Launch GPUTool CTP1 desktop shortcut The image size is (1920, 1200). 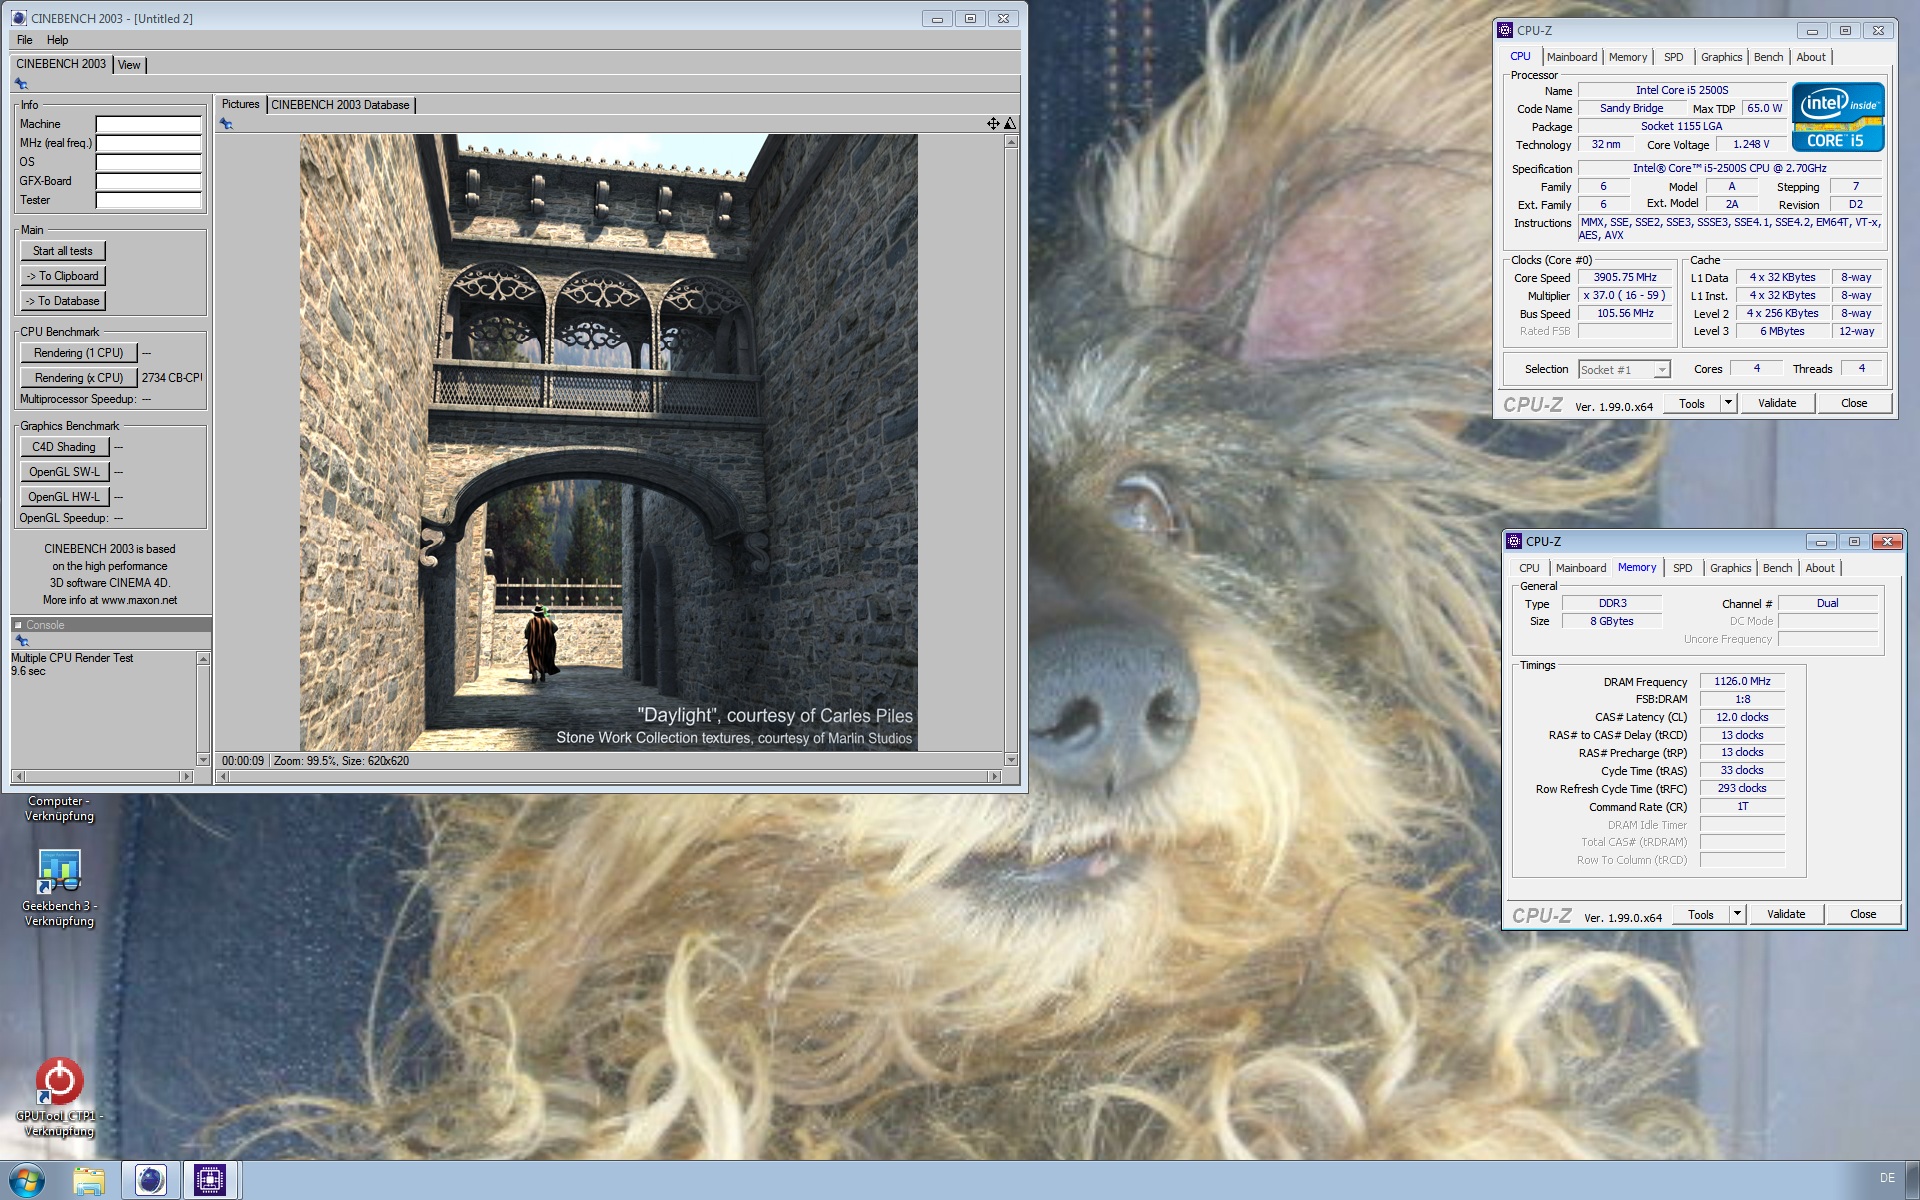pos(59,1097)
